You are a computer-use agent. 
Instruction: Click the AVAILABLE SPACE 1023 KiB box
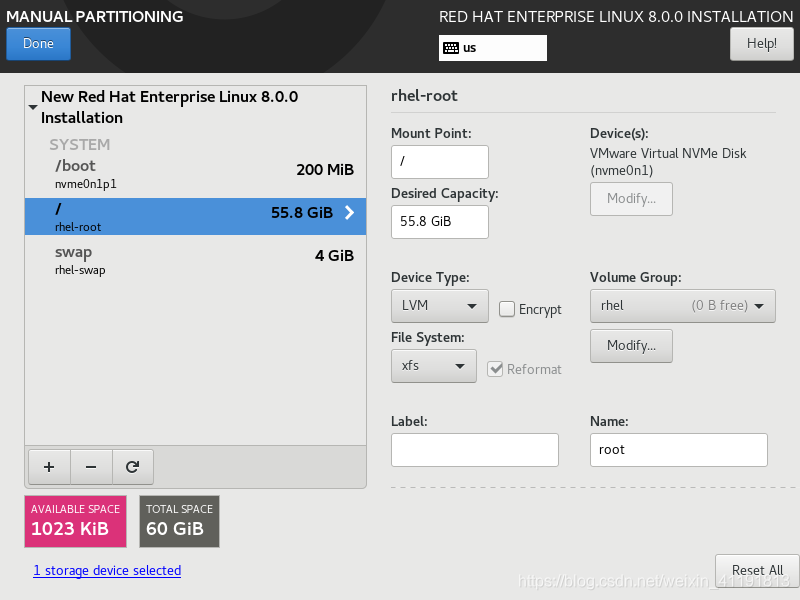click(x=76, y=521)
